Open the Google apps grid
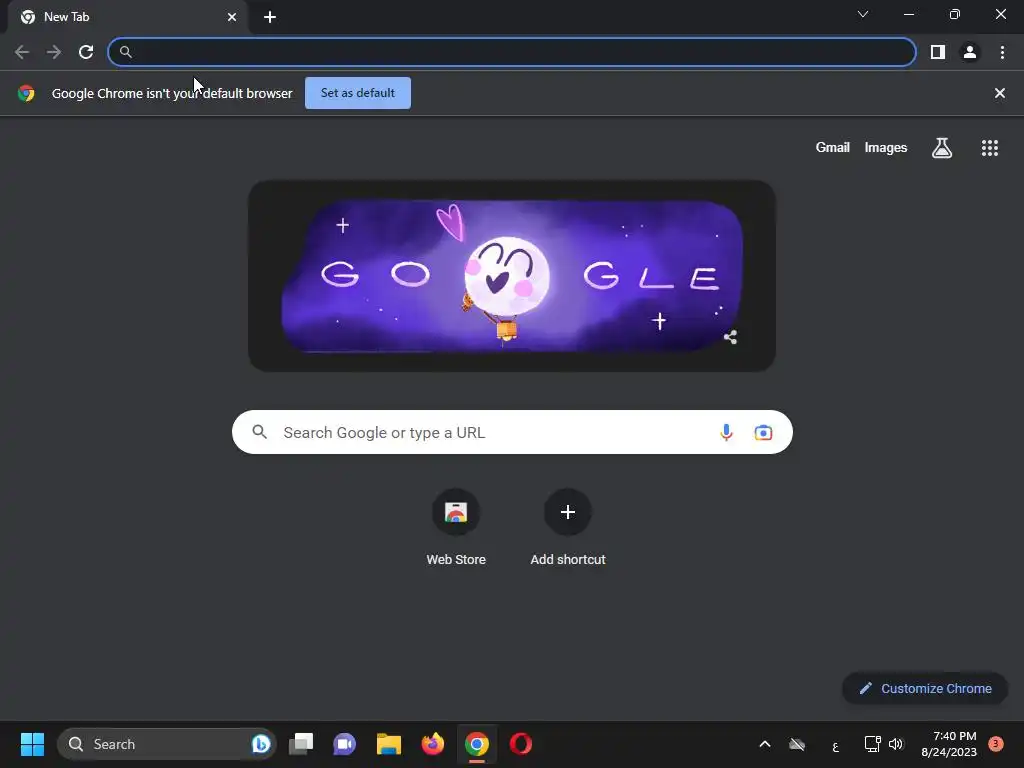This screenshot has height=768, width=1024. click(990, 148)
